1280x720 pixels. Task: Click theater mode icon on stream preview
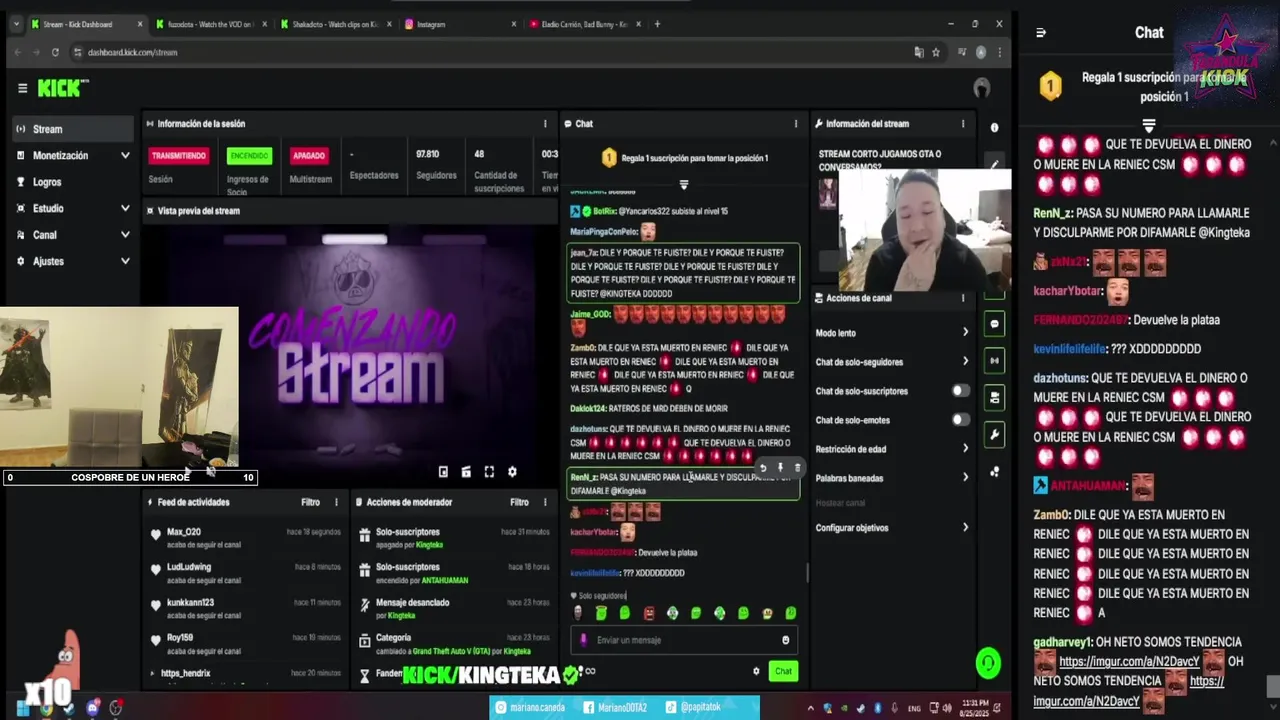point(466,472)
